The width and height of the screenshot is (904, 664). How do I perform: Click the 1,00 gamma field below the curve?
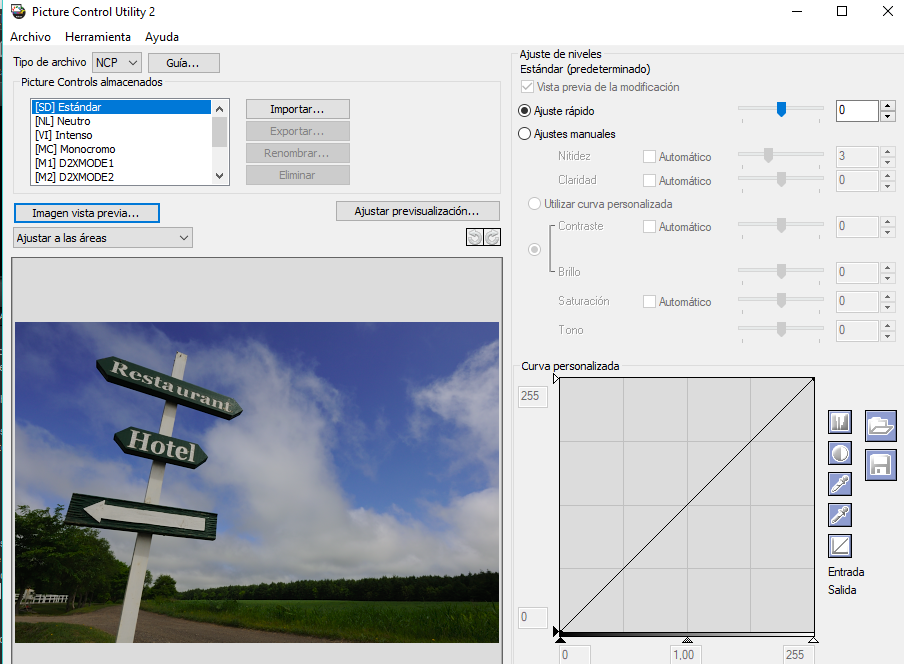(x=687, y=655)
